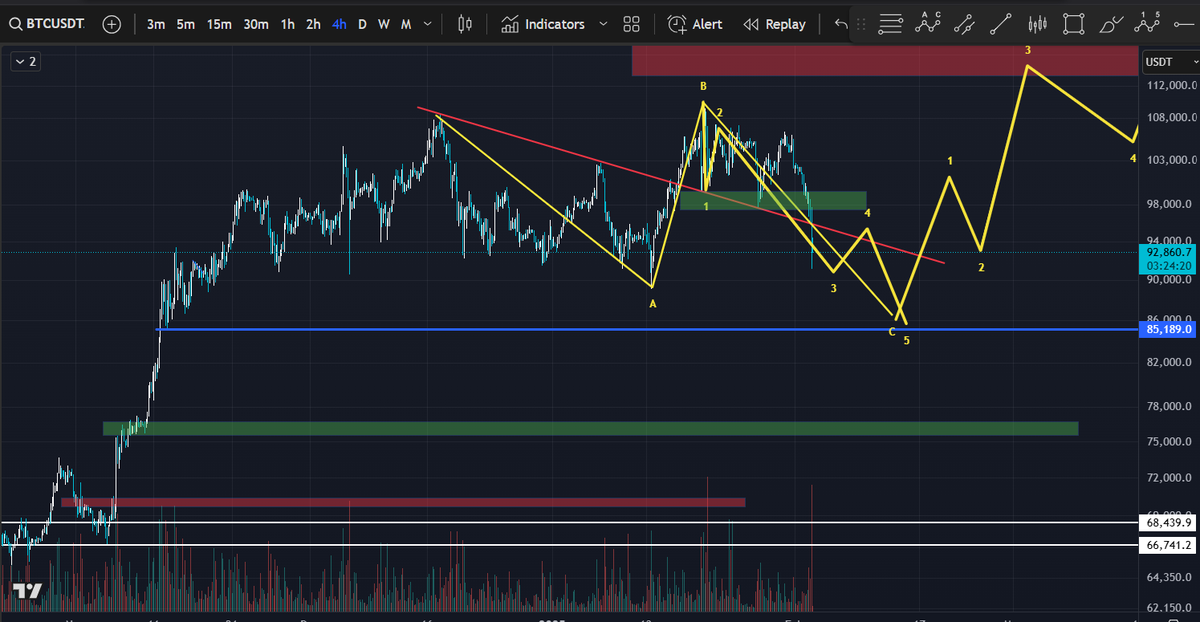Open the Indicators dropdown arrow
The image size is (1200, 622).
pyautogui.click(x=602, y=23)
